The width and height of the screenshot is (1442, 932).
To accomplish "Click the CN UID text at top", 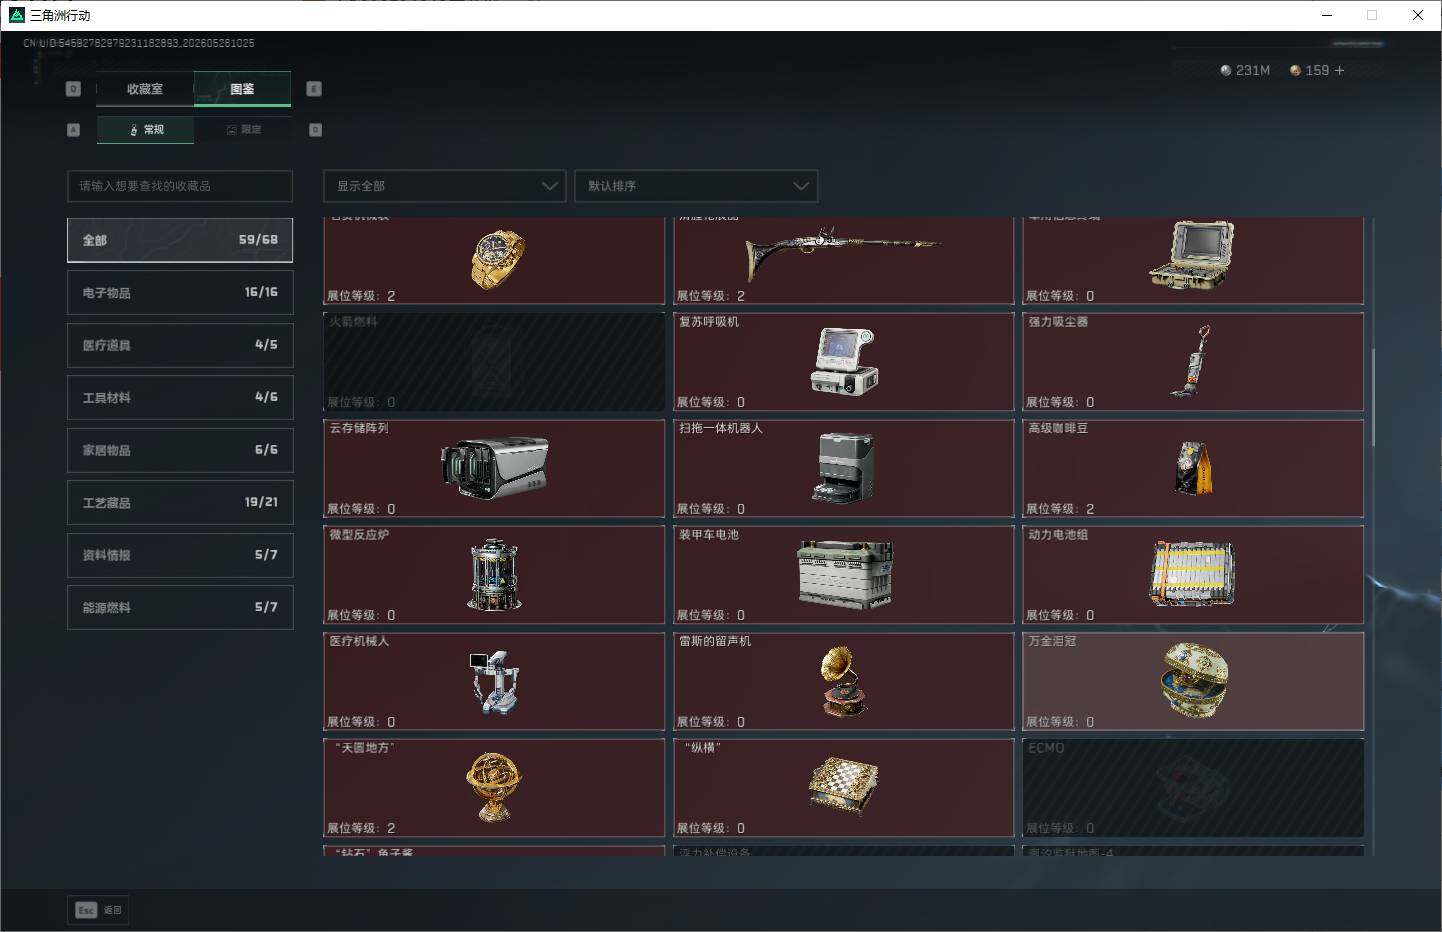I will coord(139,43).
